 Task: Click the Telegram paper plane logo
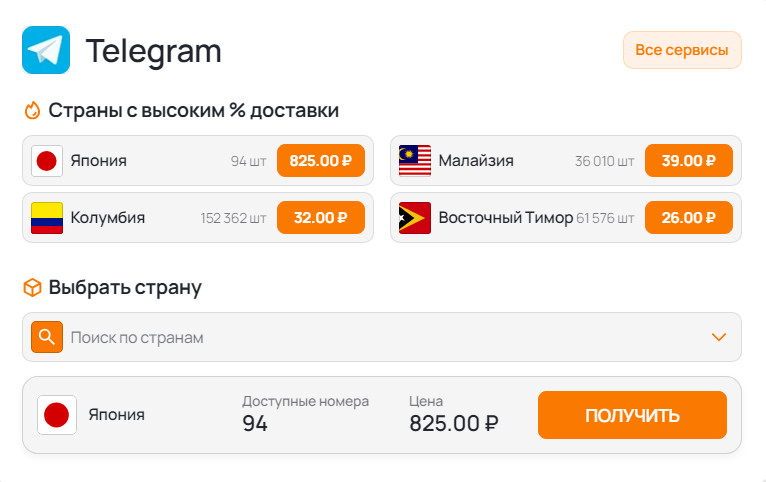(46, 50)
